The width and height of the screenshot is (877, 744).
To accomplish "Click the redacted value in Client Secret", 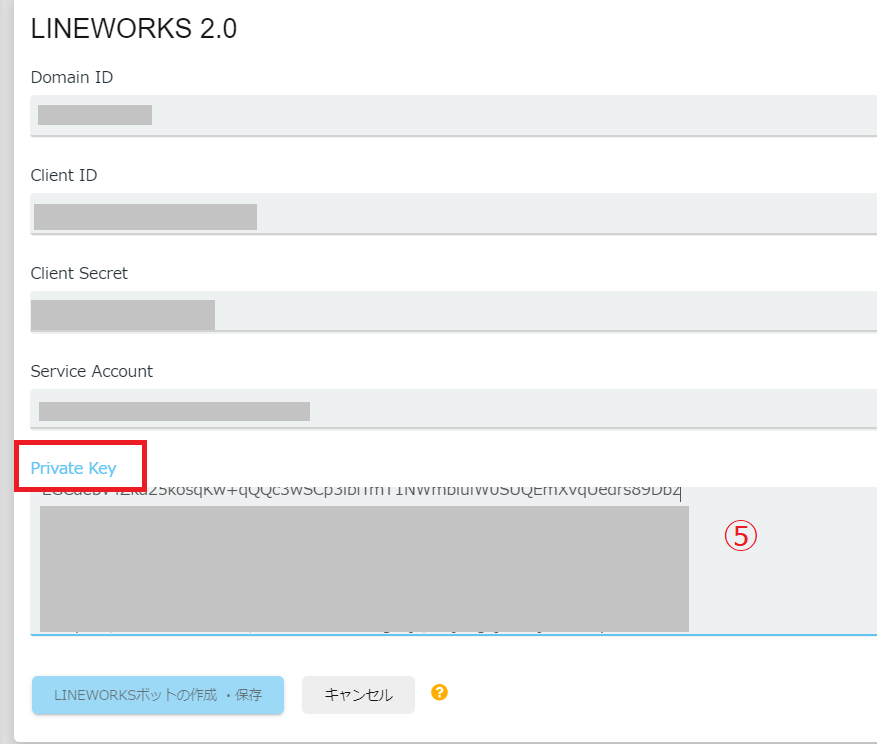I will (x=123, y=314).
